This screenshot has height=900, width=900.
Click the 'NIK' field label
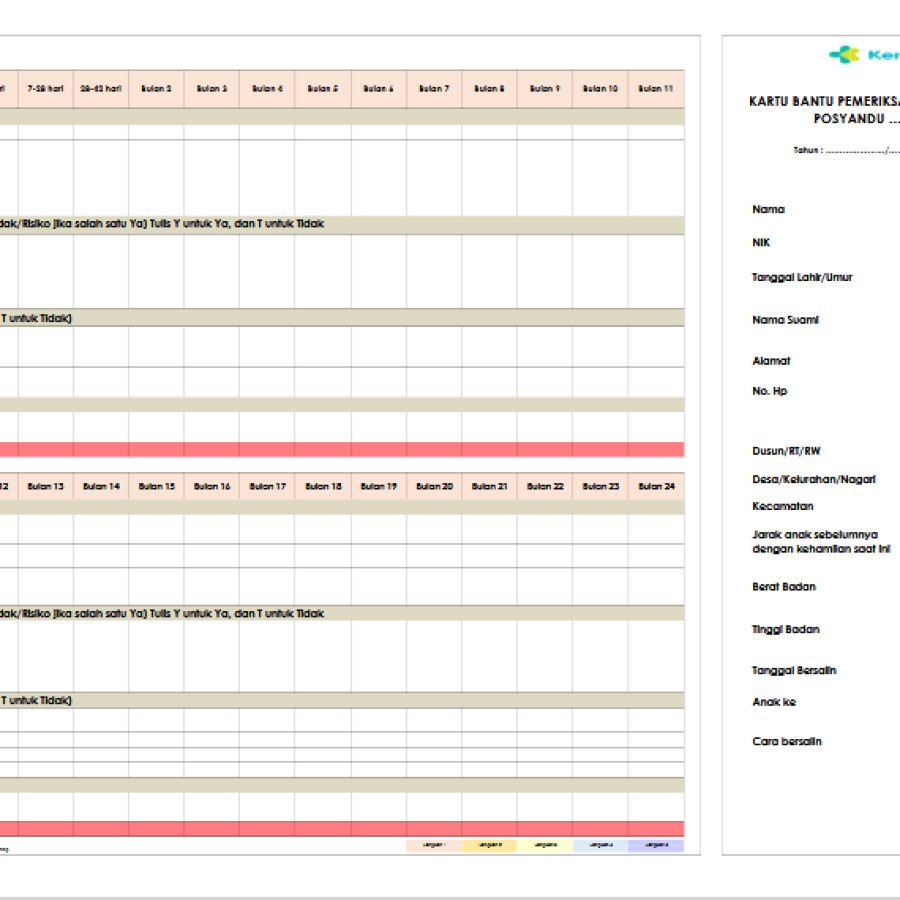point(761,243)
